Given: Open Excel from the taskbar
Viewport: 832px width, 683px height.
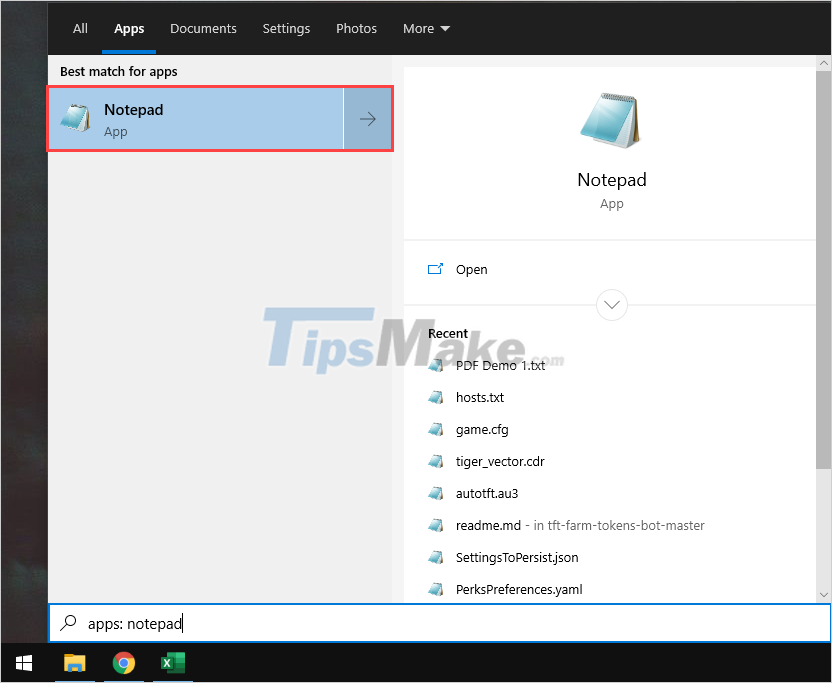Looking at the screenshot, I should [172, 663].
